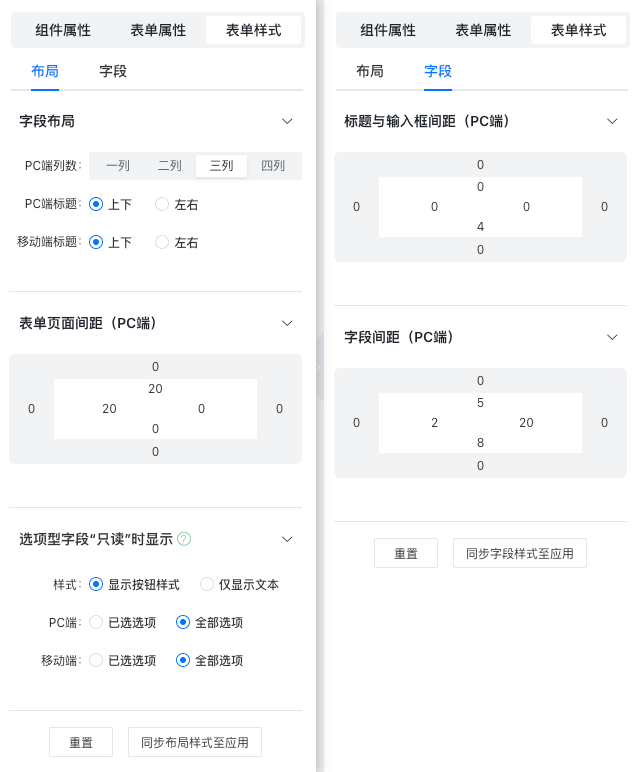639x772 pixels.
Task: Open the 字段 sub-tab in left panel
Action: click(113, 71)
